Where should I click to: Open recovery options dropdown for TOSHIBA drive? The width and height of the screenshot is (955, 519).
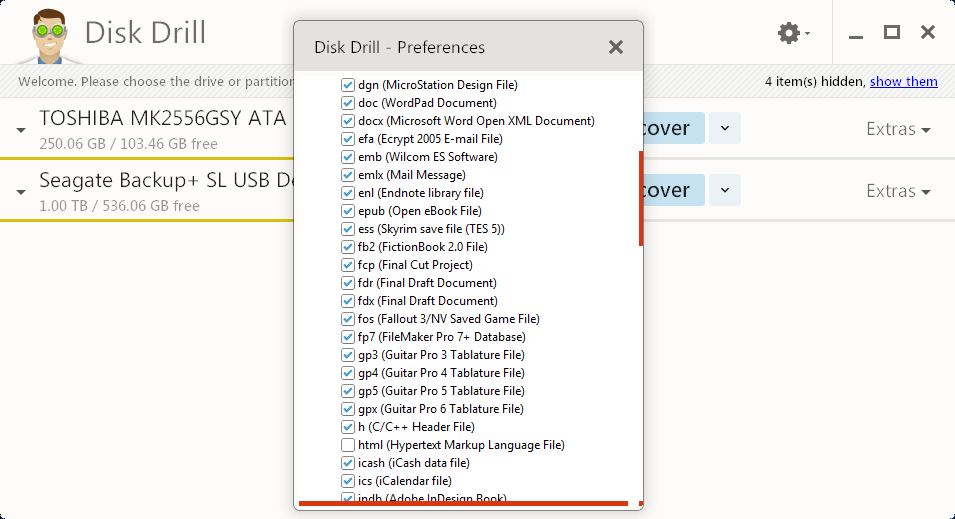click(725, 128)
